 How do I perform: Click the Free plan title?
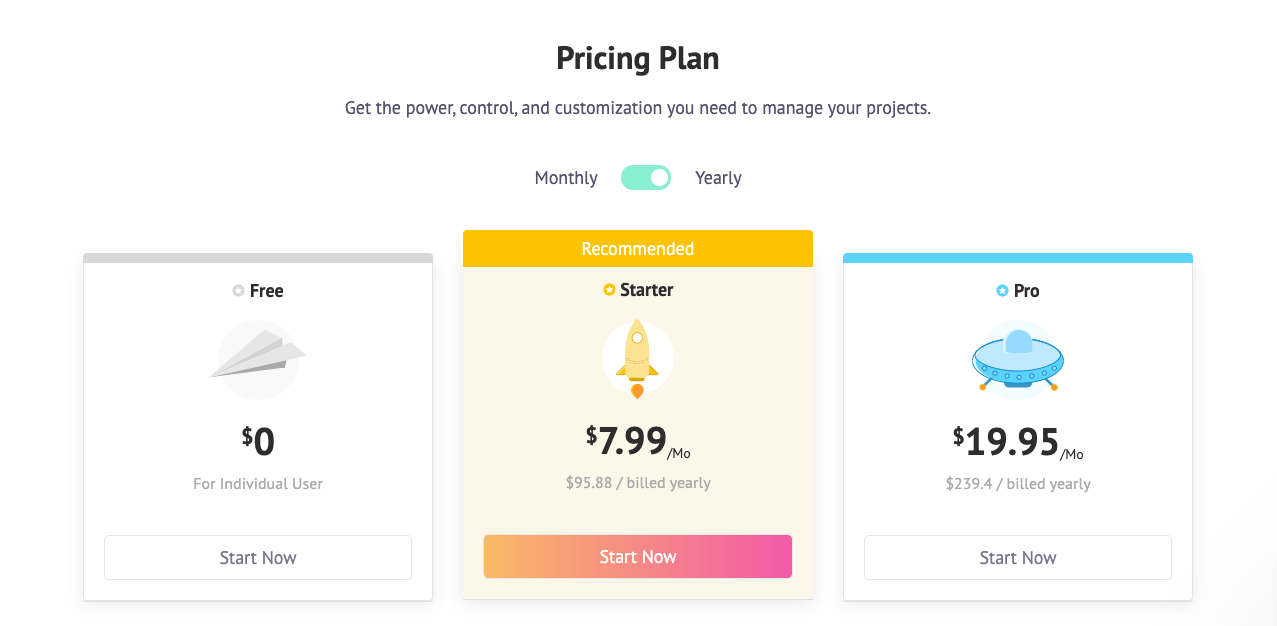[267, 291]
